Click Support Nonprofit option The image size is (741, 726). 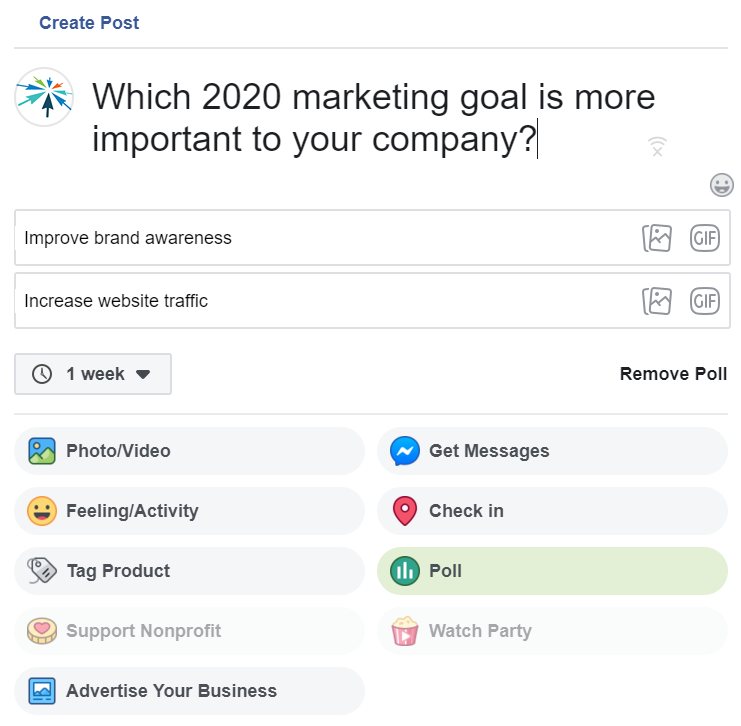pyautogui.click(x=190, y=631)
